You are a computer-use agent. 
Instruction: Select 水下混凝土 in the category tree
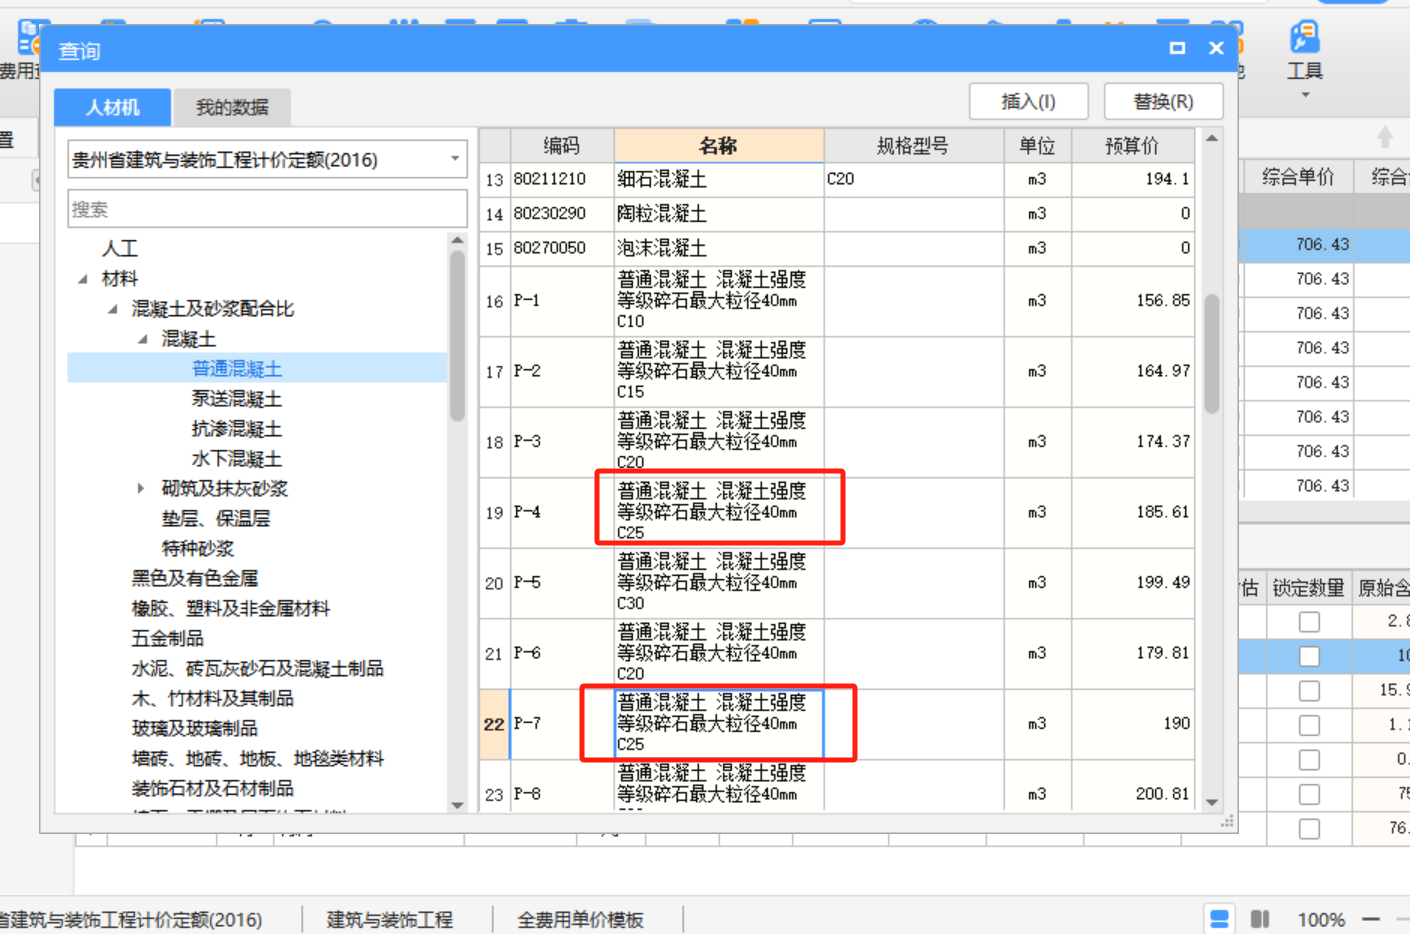tap(237, 459)
